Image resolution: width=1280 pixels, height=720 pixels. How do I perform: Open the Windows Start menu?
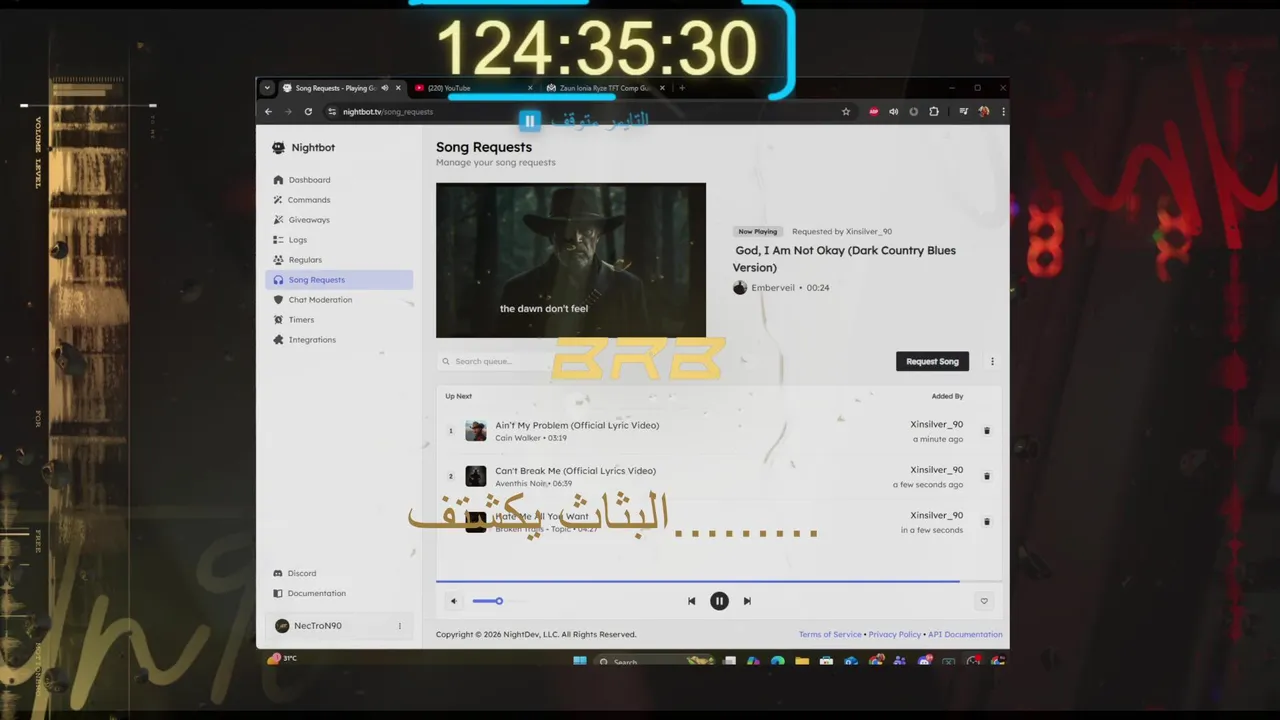coord(580,661)
